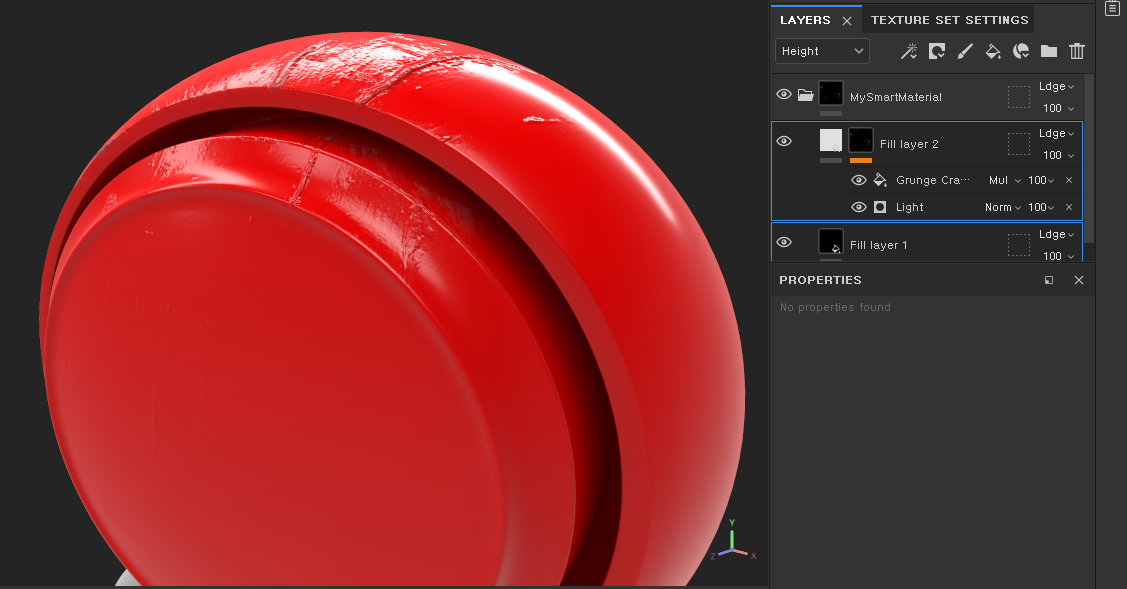Select the Layers tab

[x=805, y=20]
